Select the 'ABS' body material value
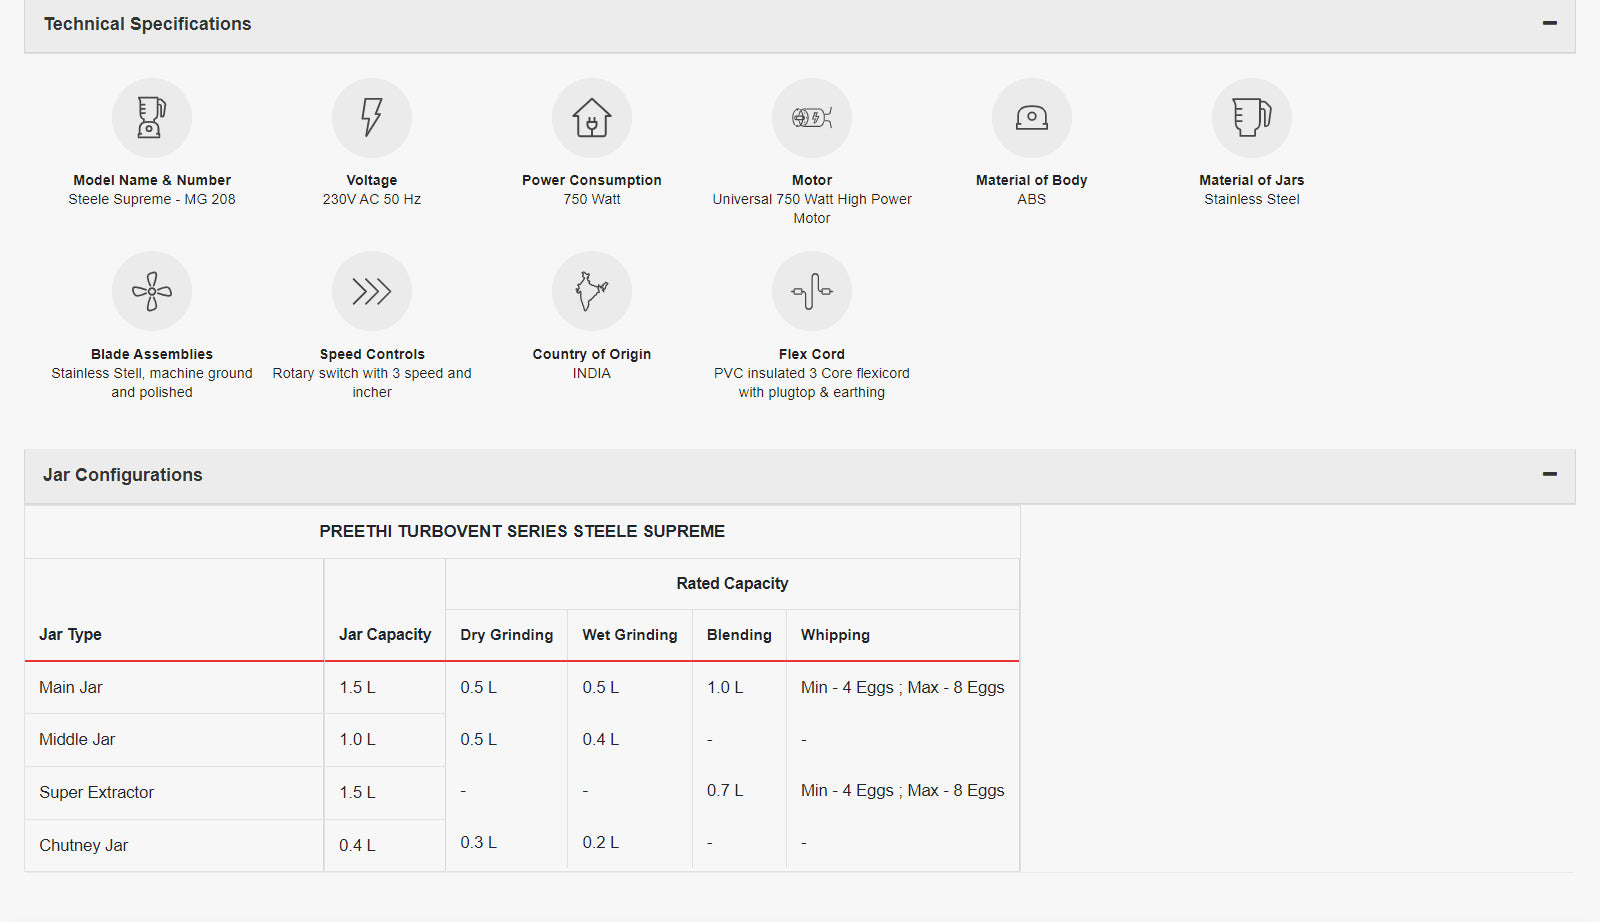Screen dimensions: 1600x922 point(1032,199)
